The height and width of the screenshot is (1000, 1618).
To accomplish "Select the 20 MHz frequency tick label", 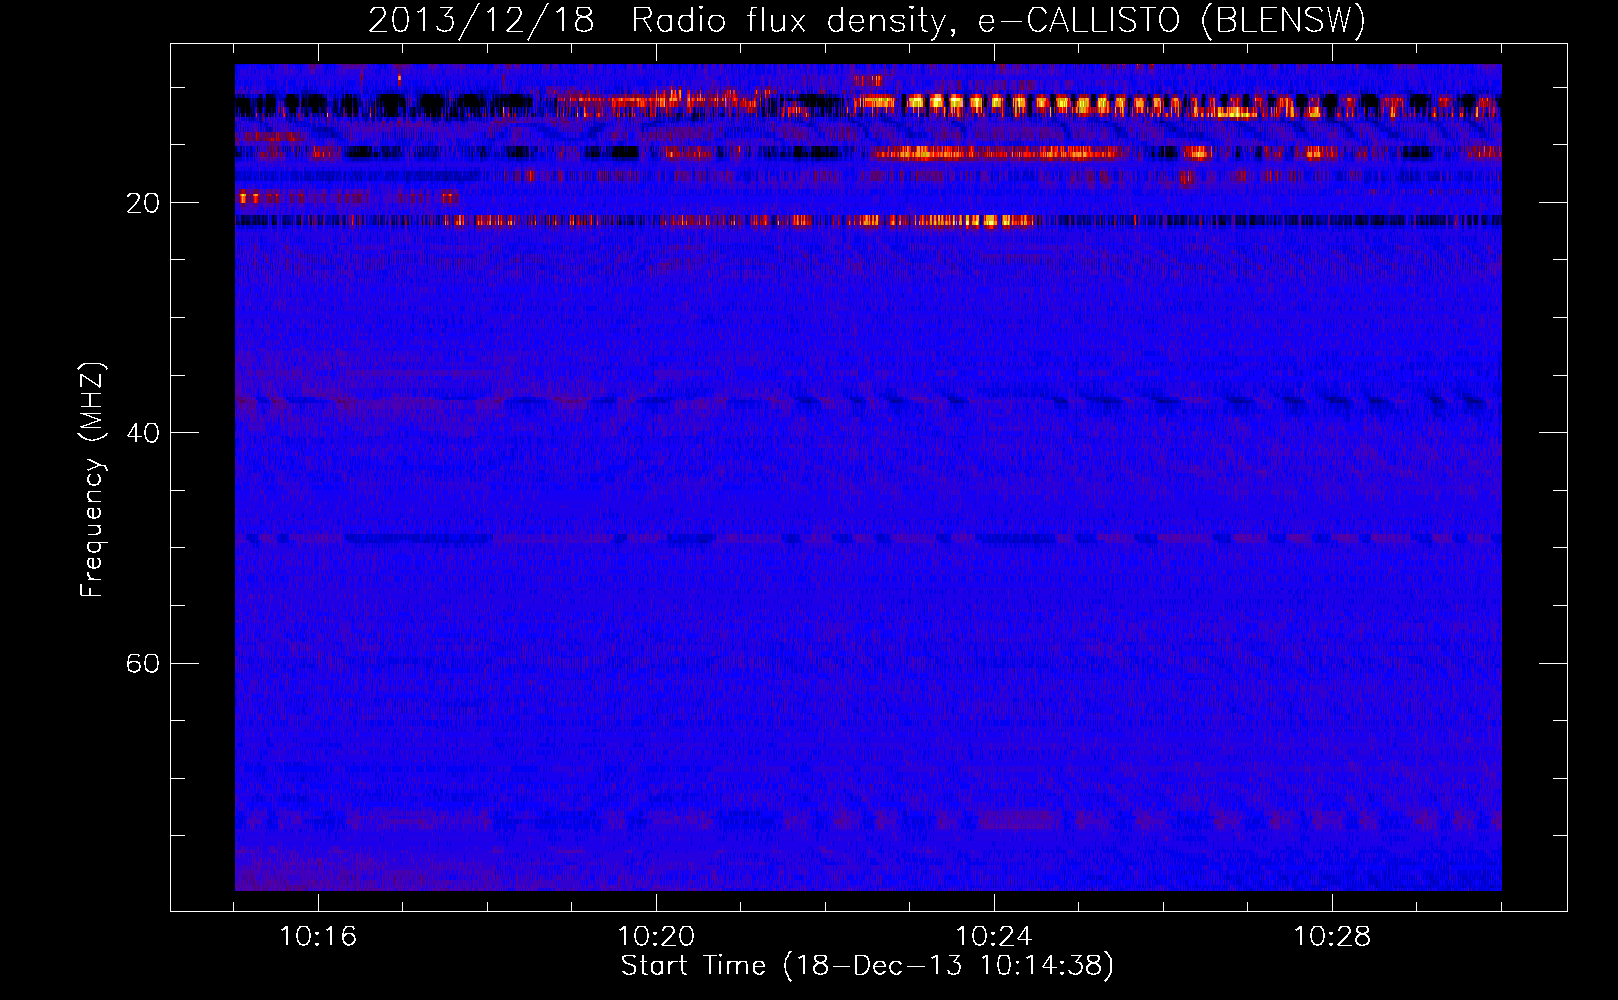I will click(143, 203).
